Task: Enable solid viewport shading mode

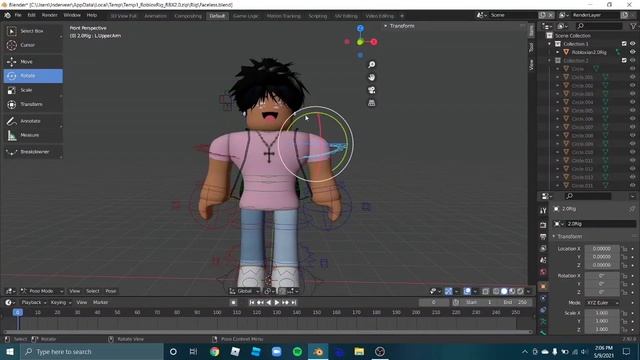Action: coord(504,291)
